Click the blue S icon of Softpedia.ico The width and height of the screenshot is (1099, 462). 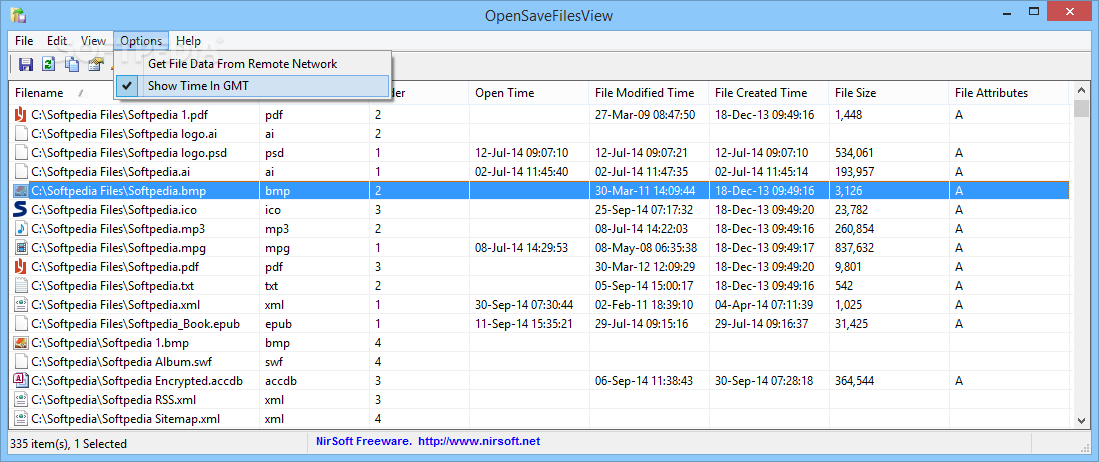21,209
